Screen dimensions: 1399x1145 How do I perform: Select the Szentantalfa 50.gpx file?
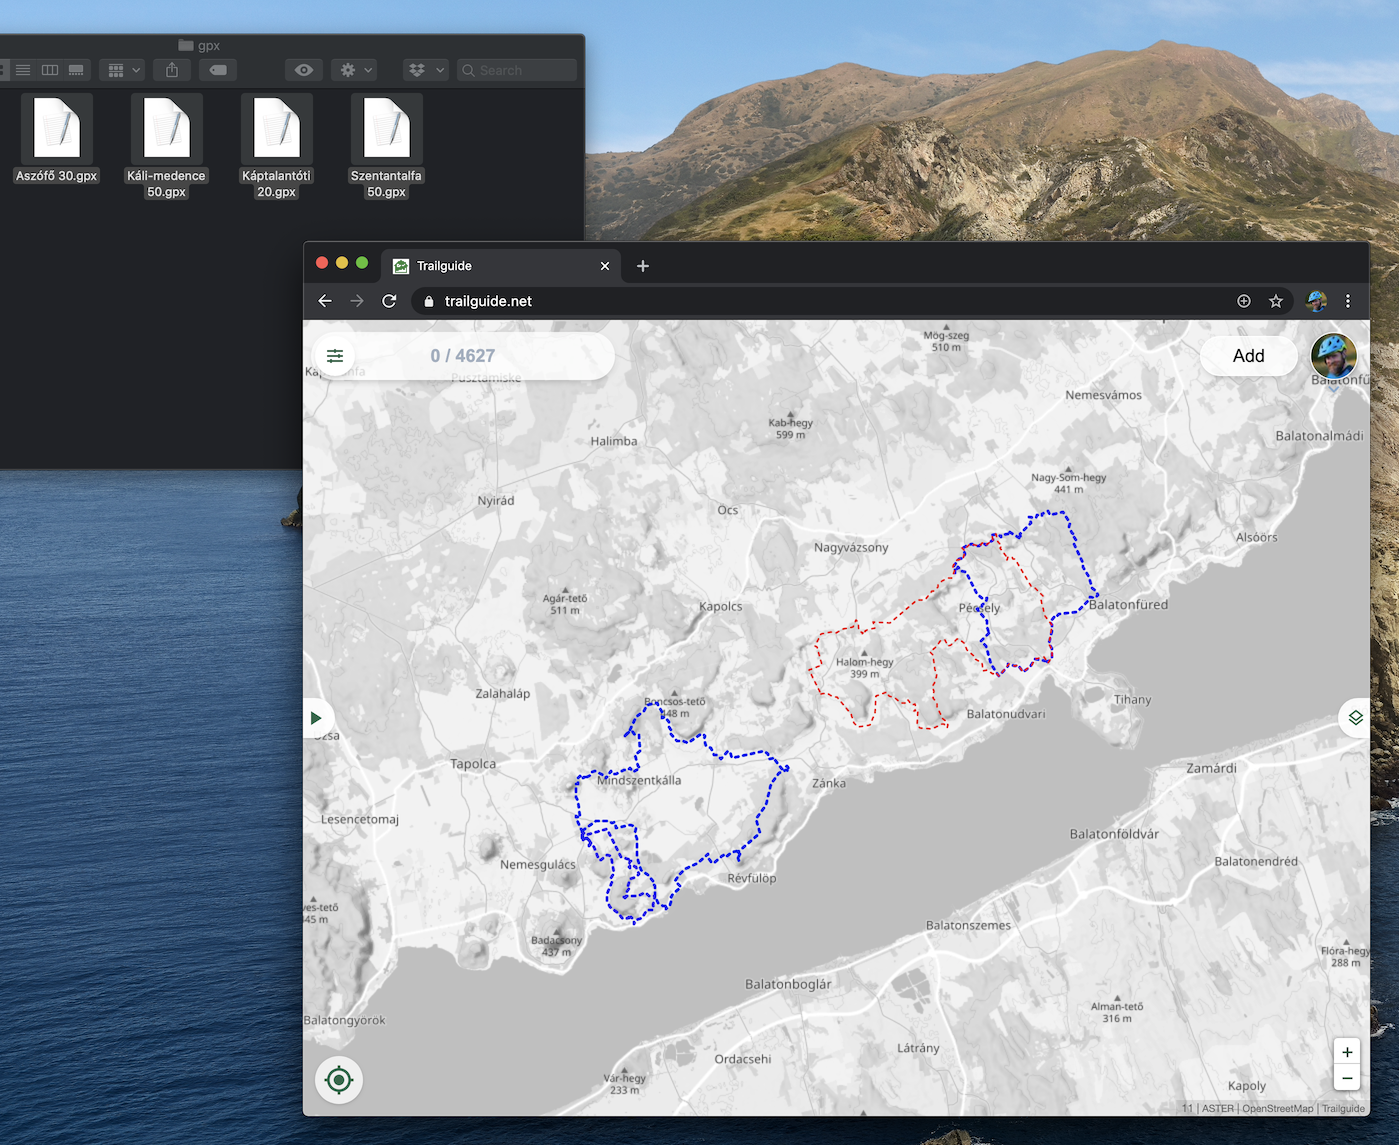point(387,146)
